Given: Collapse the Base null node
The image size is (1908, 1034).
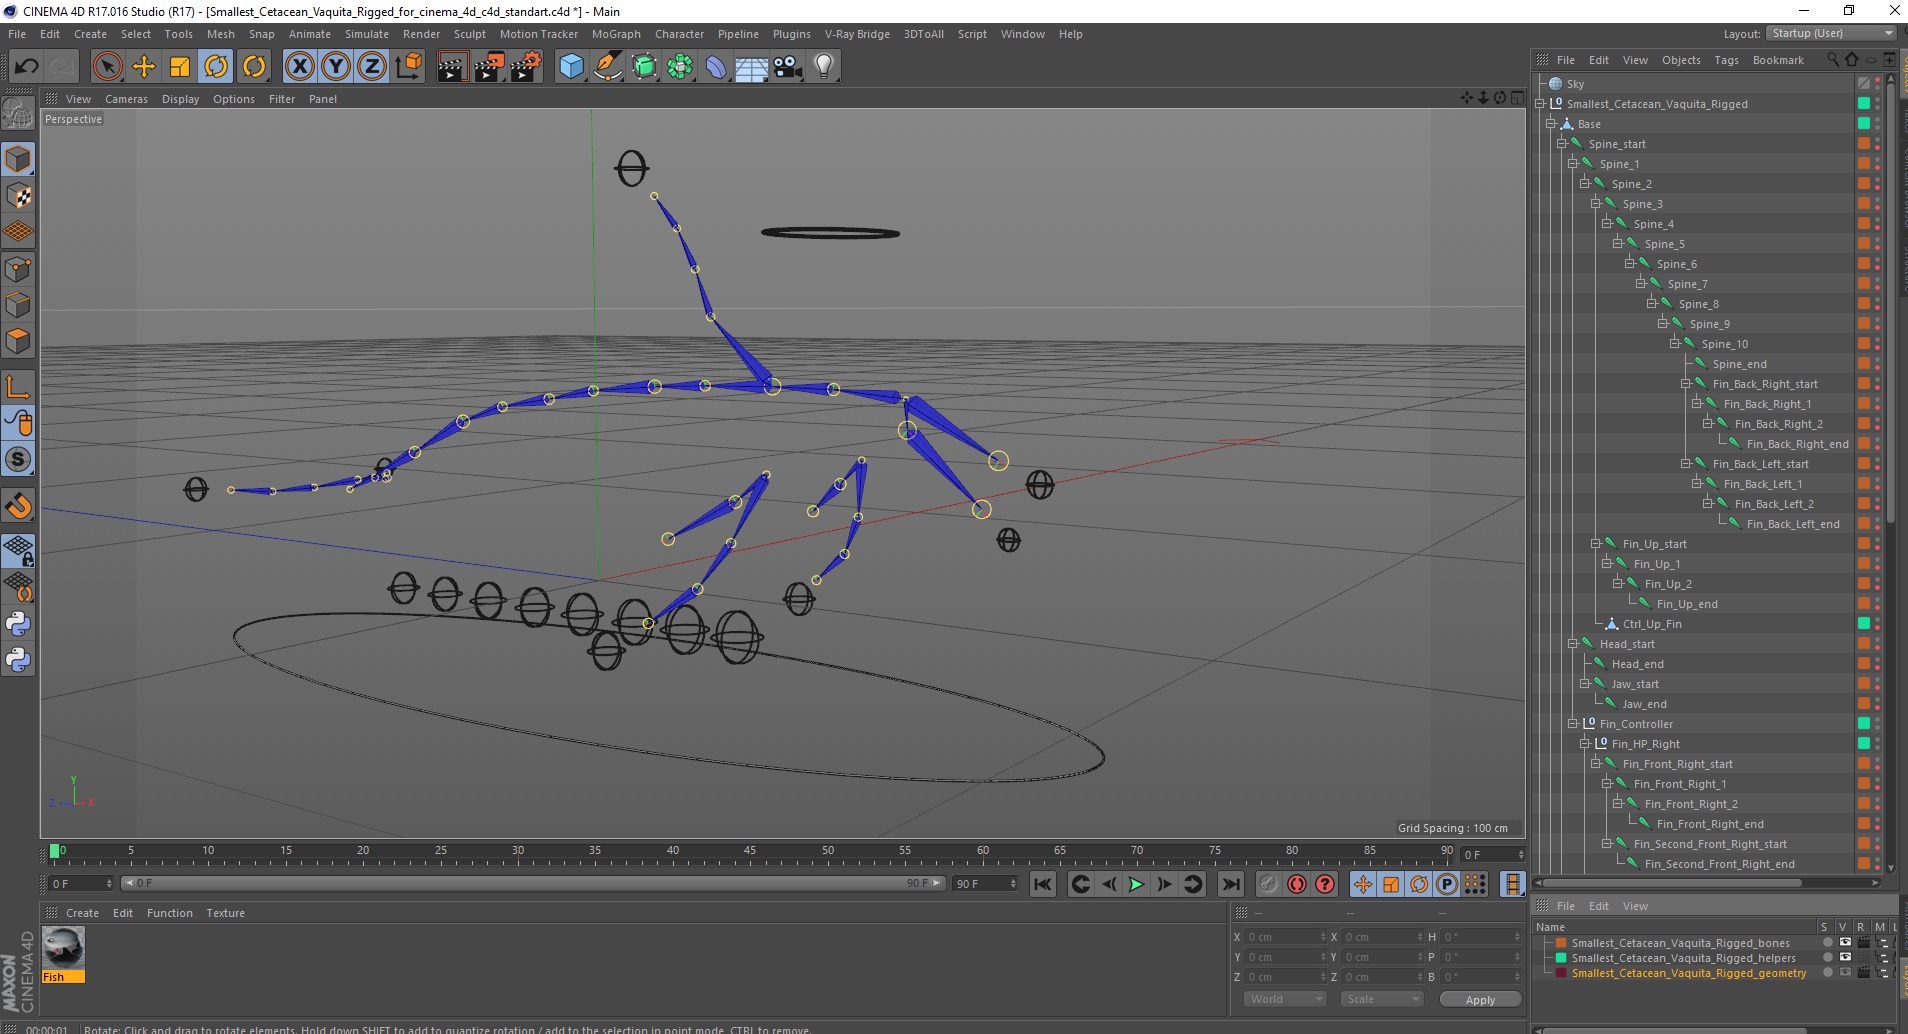Looking at the screenshot, I should pos(1551,124).
